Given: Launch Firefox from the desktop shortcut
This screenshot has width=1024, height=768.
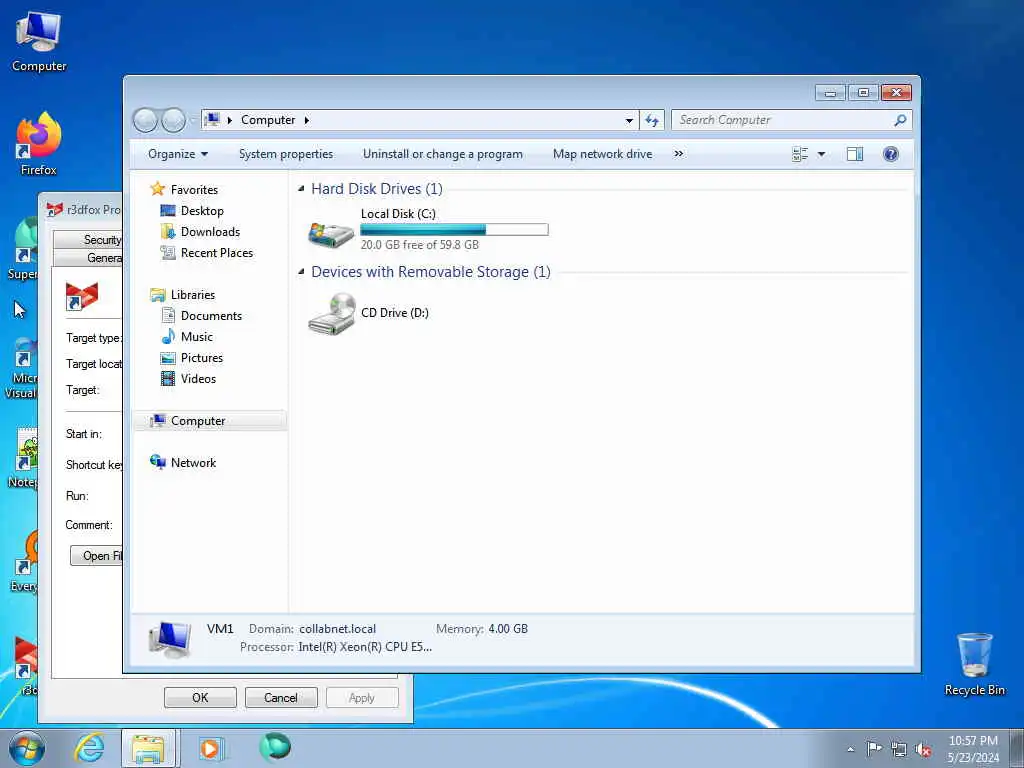Looking at the screenshot, I should click(x=39, y=144).
